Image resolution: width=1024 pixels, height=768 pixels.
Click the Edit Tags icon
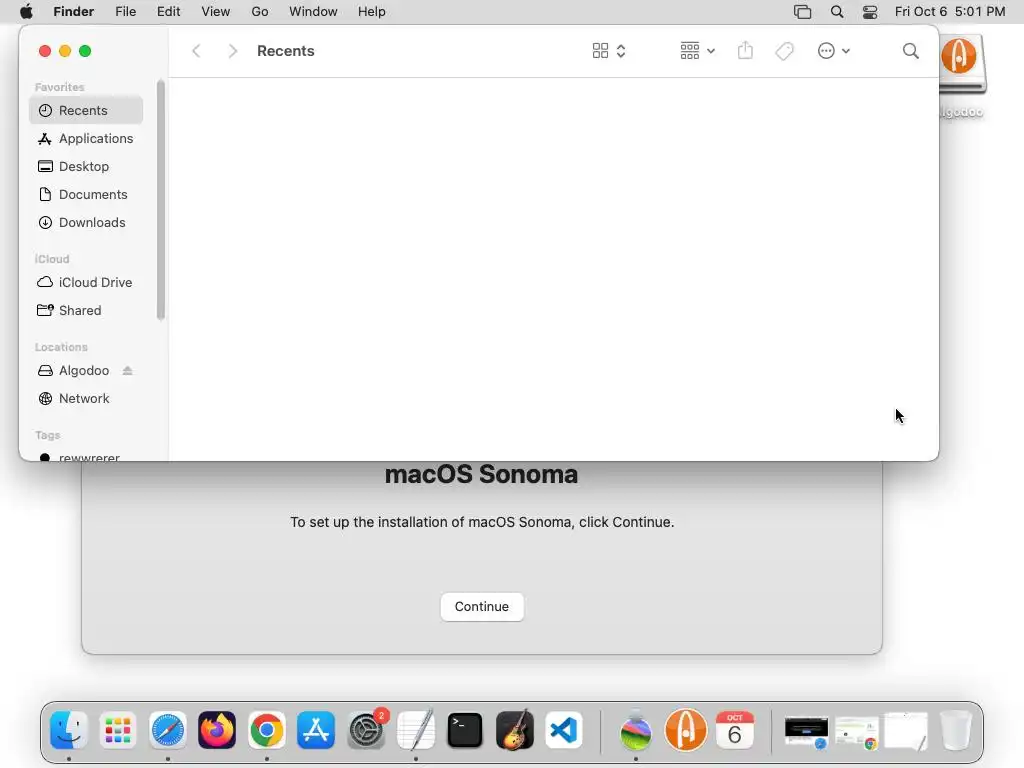pos(784,51)
